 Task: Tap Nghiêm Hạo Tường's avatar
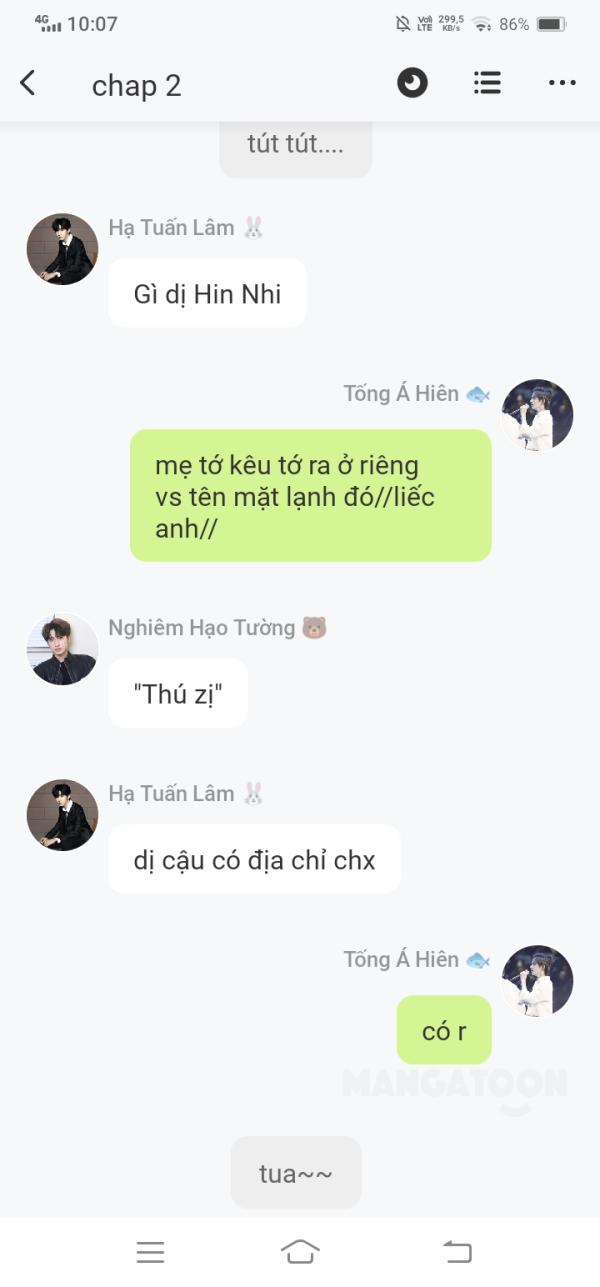(x=62, y=649)
